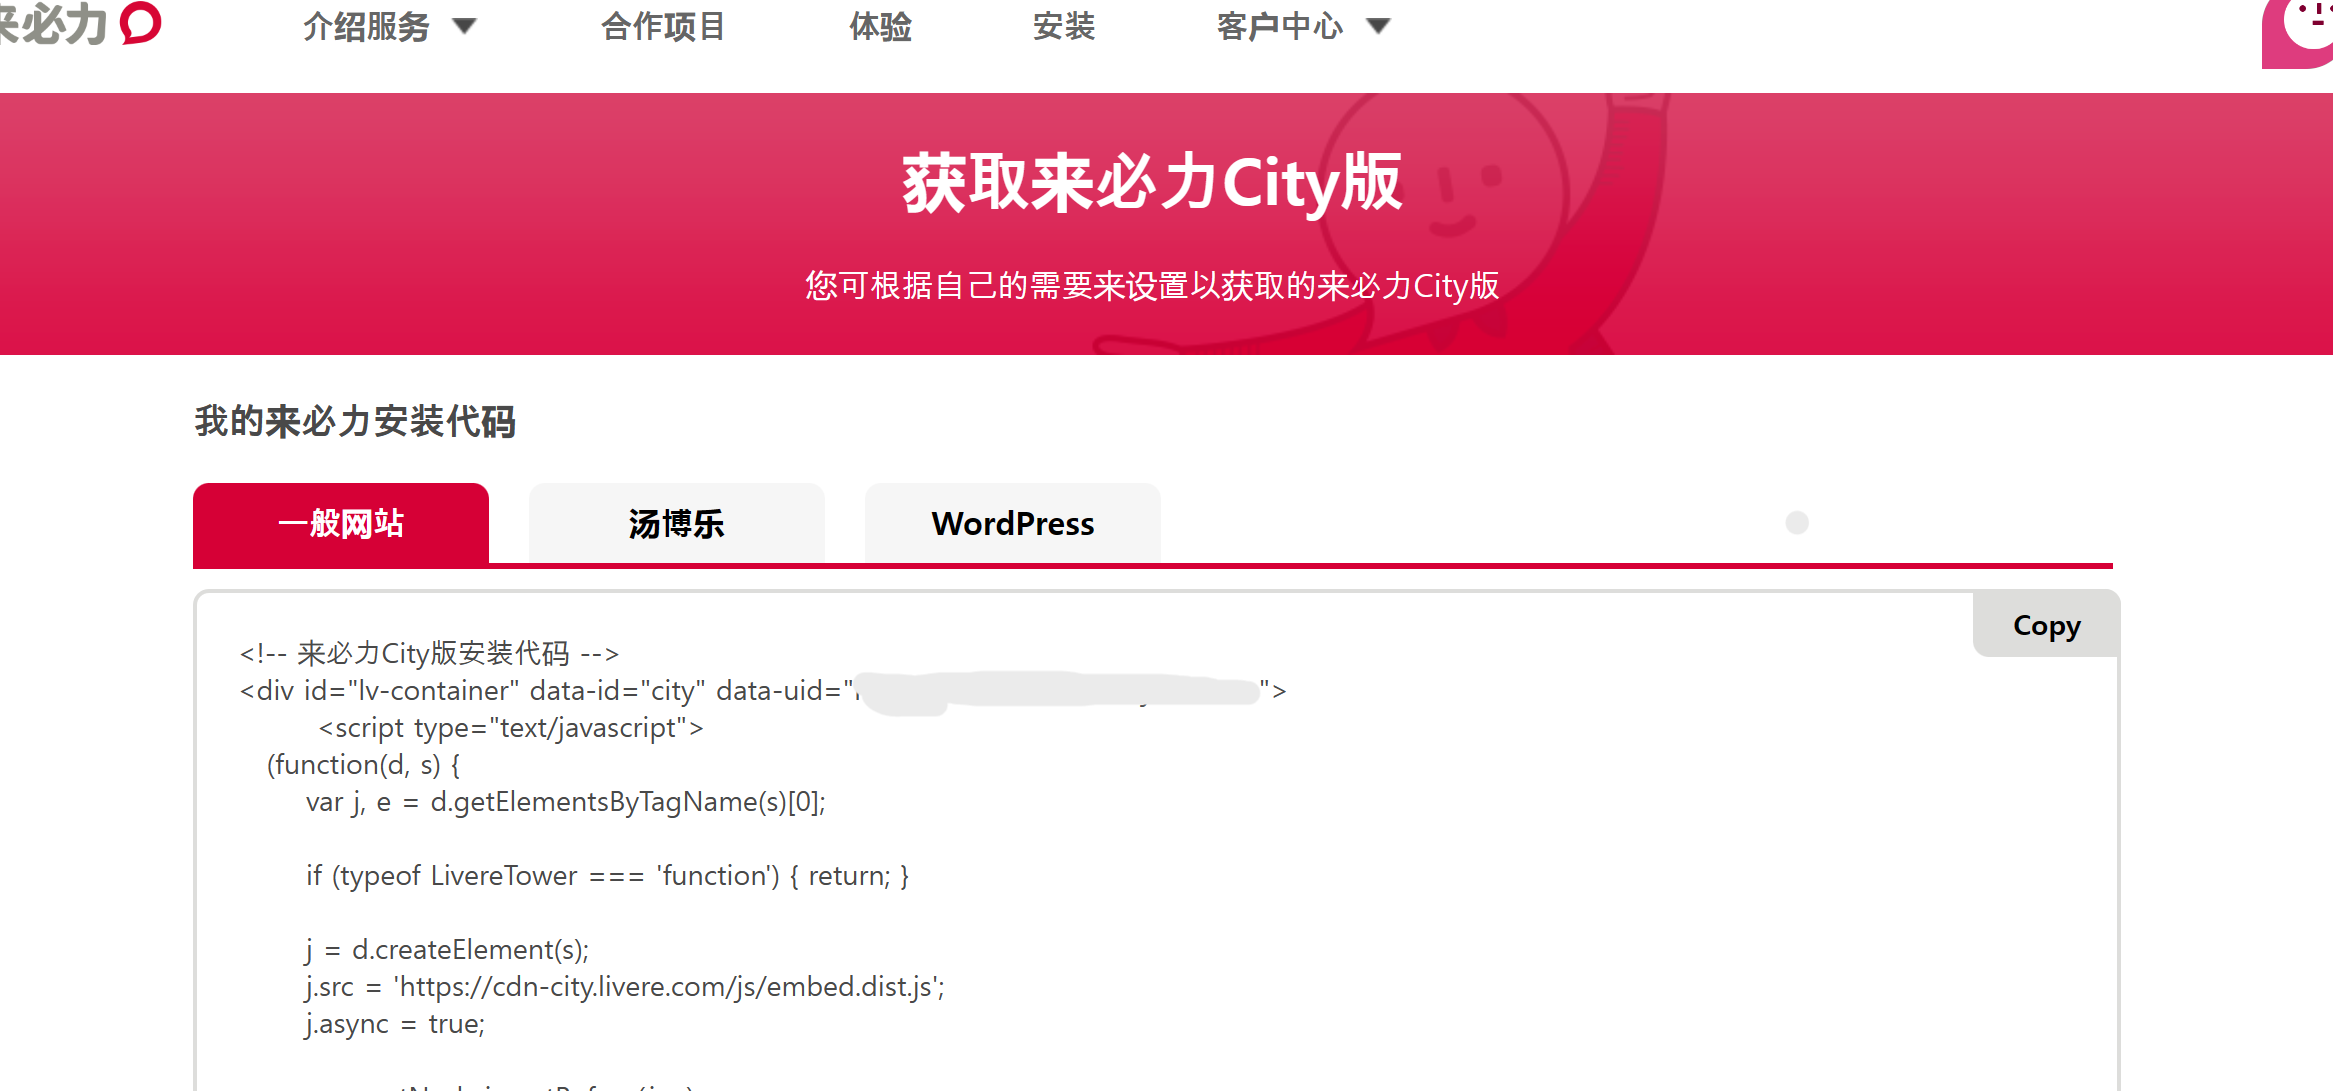The image size is (2333, 1091).
Task: Go to 合作项目 in navigation
Action: coord(663,26)
